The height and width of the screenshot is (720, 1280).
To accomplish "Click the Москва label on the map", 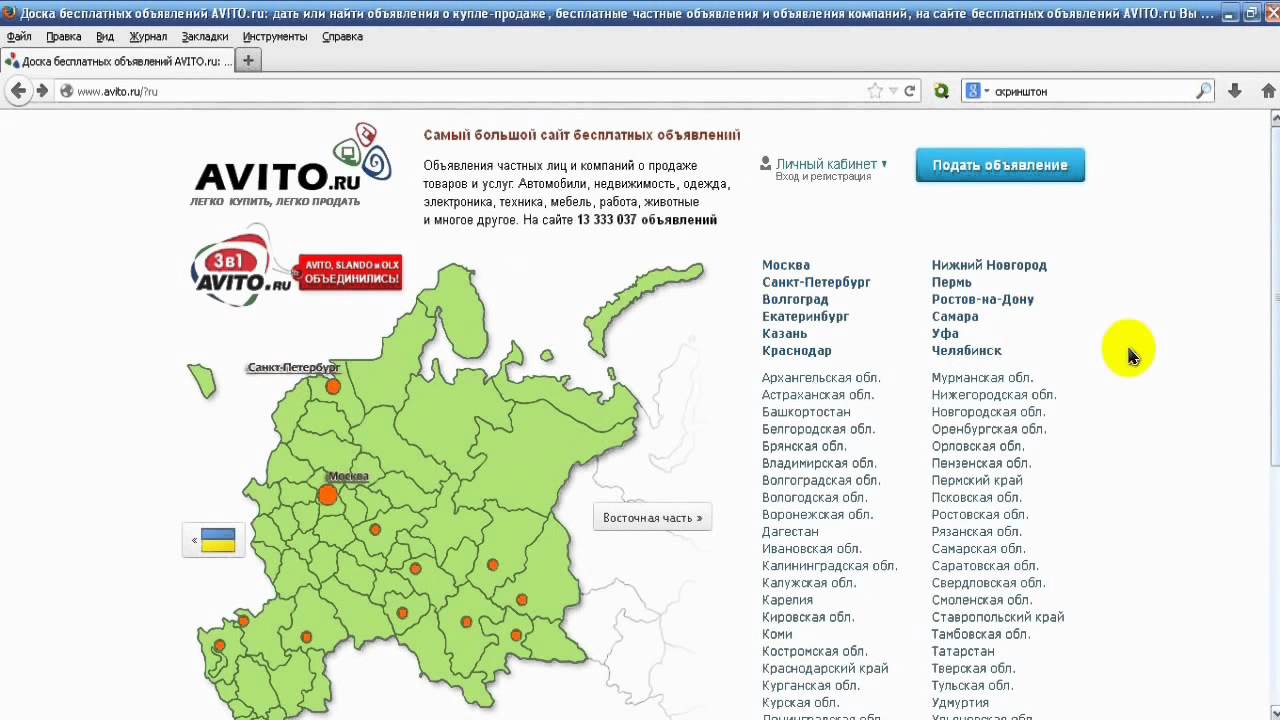I will point(348,476).
